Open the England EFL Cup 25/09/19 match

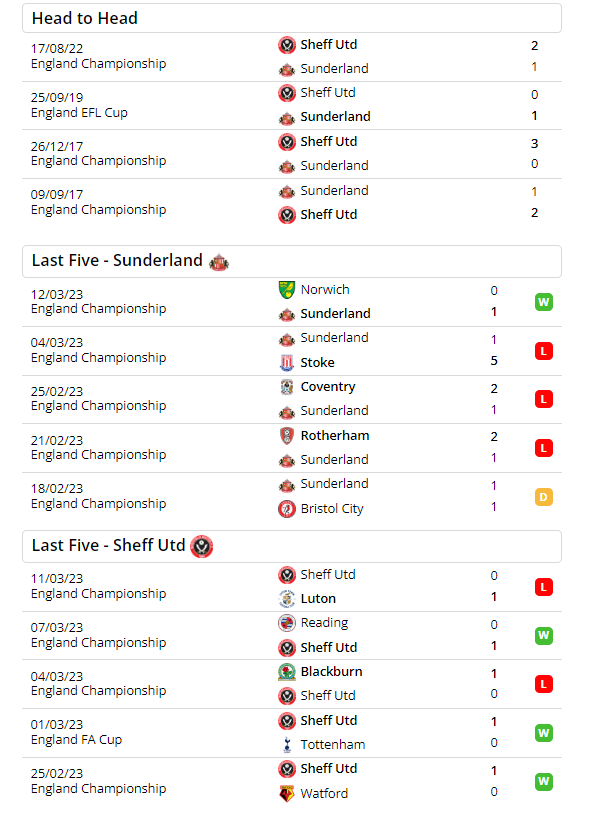tap(292, 105)
